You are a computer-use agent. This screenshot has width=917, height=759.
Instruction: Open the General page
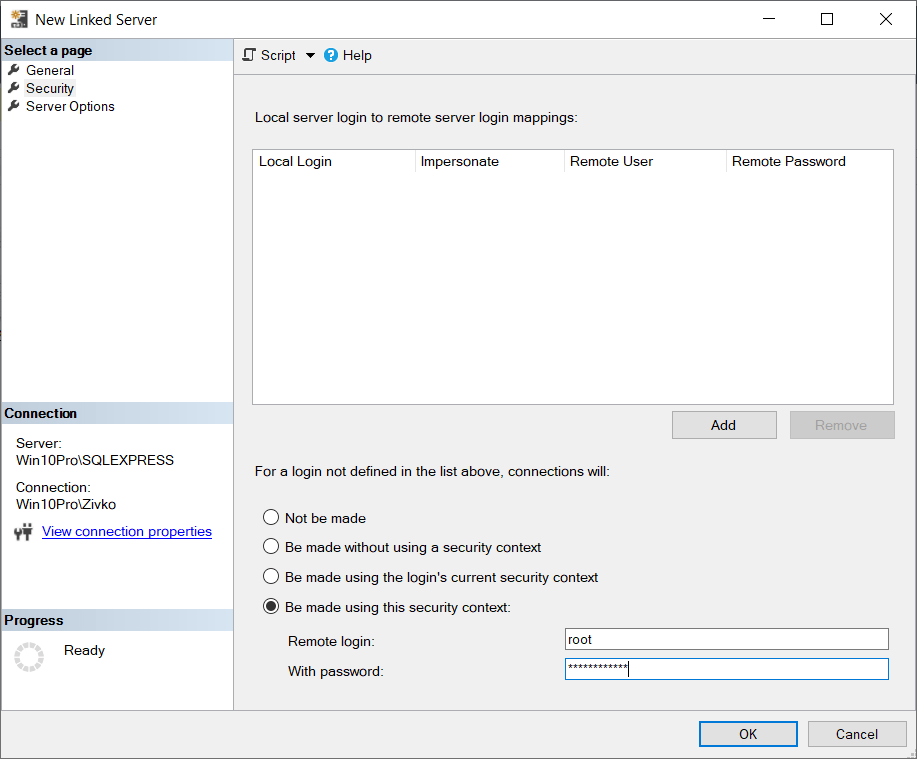(x=48, y=70)
